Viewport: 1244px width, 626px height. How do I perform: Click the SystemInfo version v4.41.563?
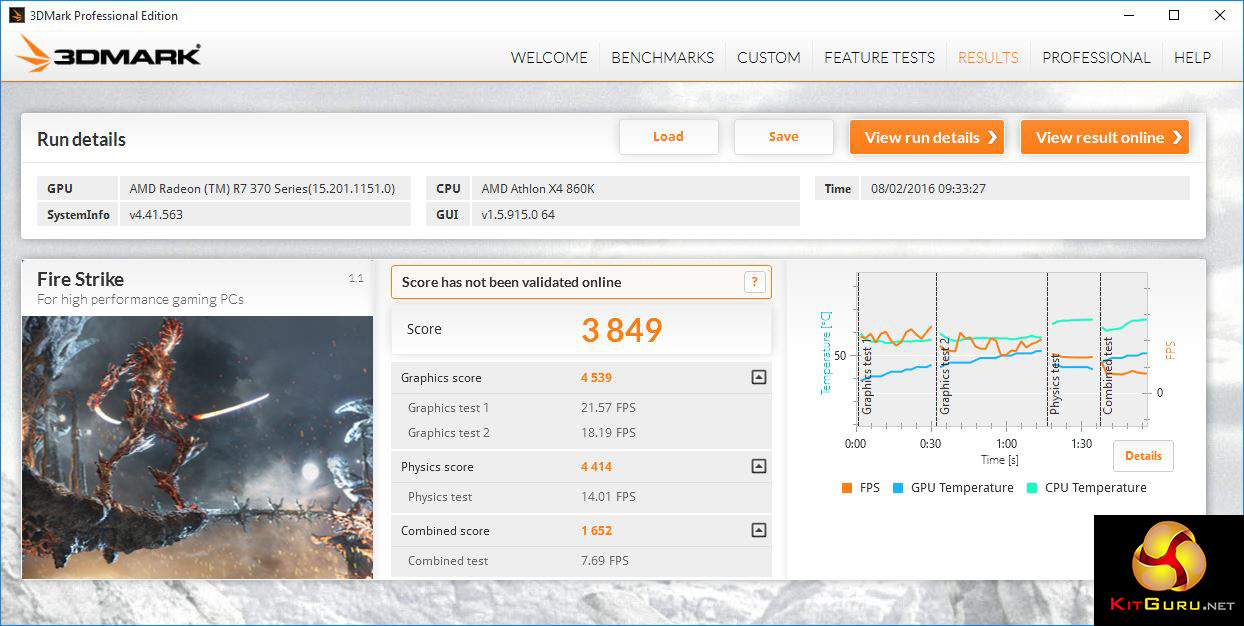pyautogui.click(x=156, y=214)
